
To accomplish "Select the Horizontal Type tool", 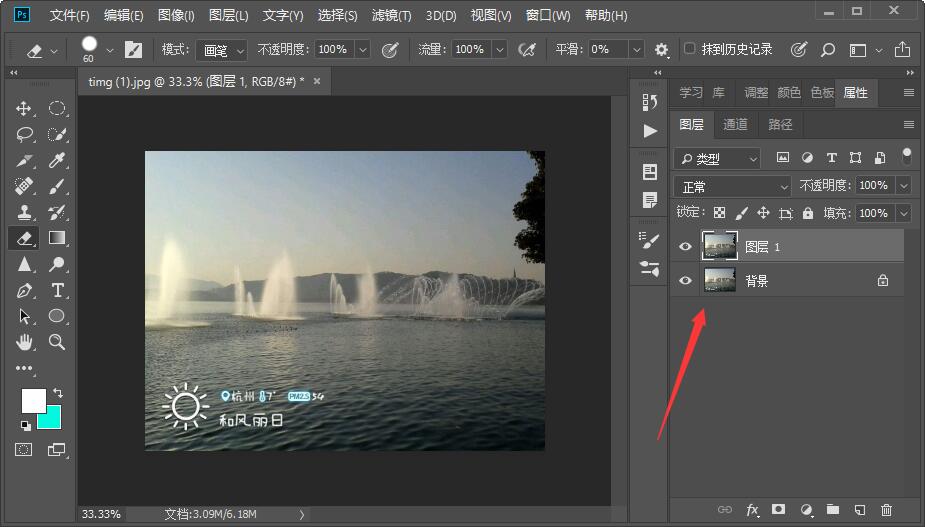I will pos(57,290).
